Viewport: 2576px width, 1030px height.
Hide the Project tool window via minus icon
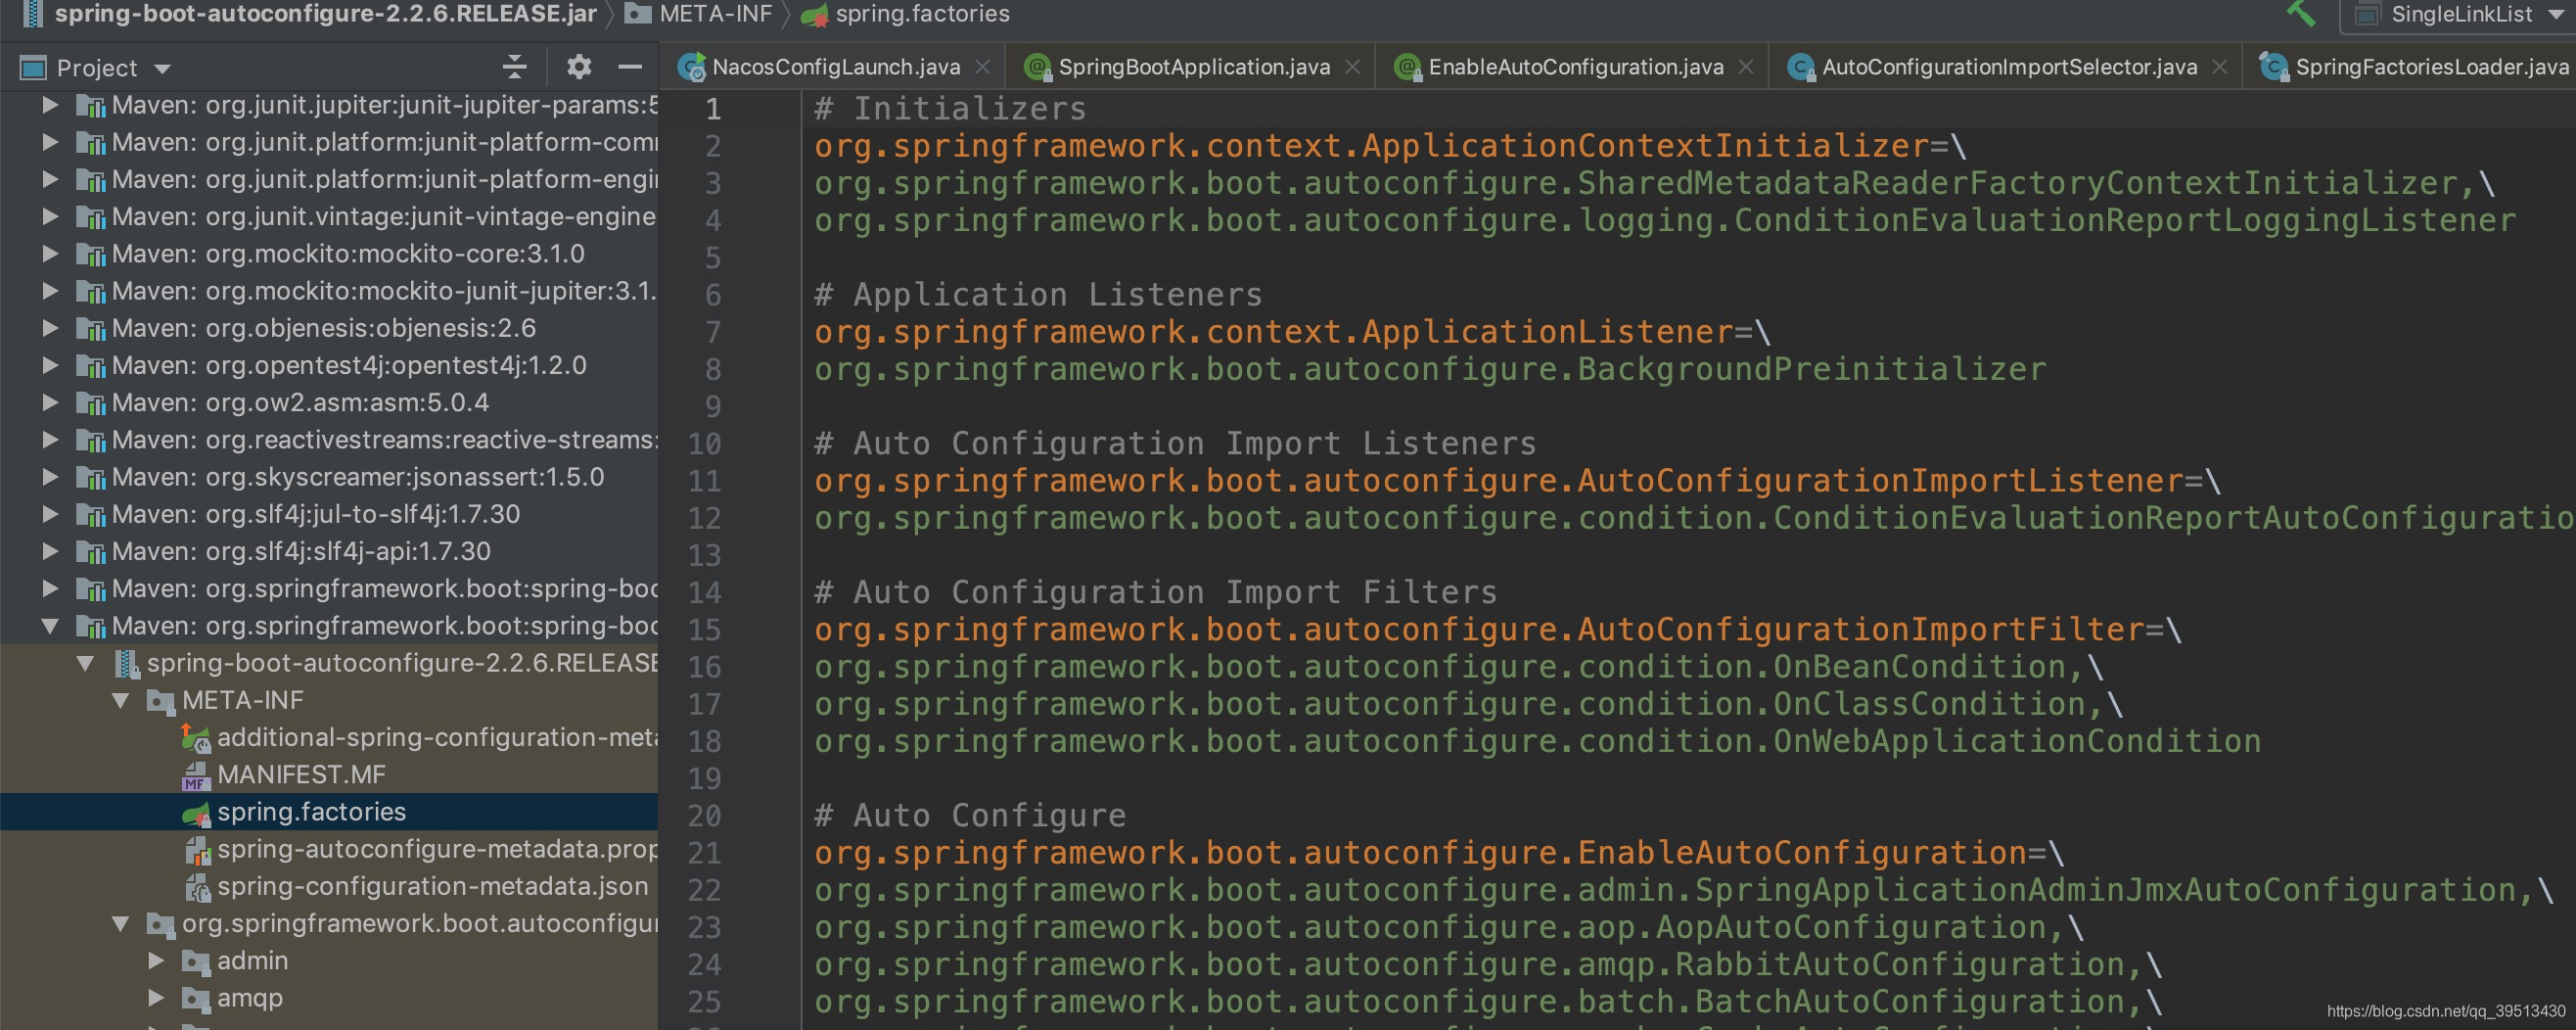pyautogui.click(x=630, y=67)
